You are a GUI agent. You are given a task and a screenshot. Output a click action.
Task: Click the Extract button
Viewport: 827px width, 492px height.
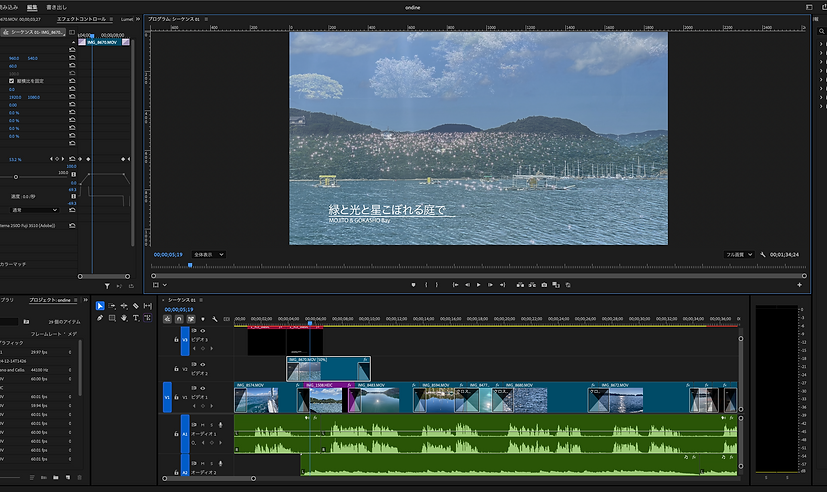coord(532,285)
